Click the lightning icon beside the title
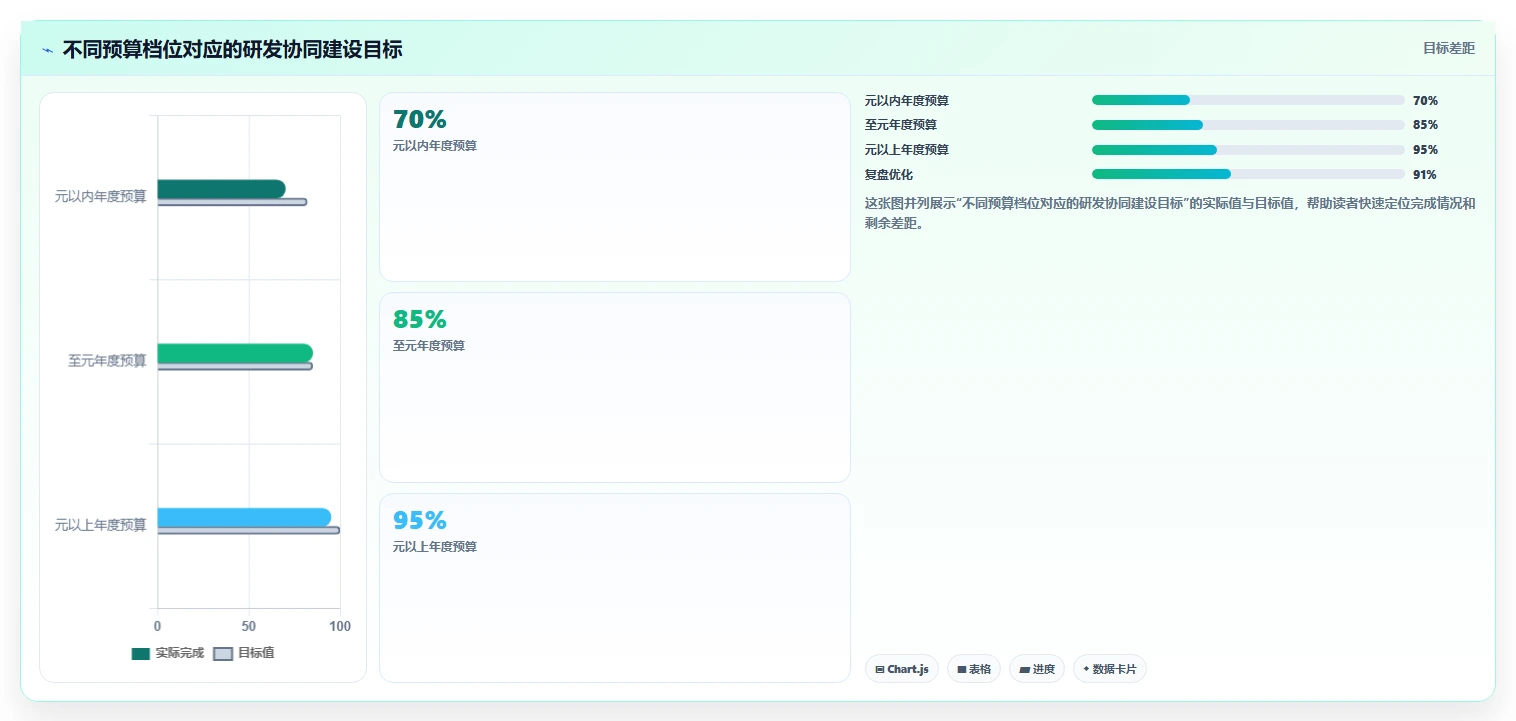 pos(47,50)
